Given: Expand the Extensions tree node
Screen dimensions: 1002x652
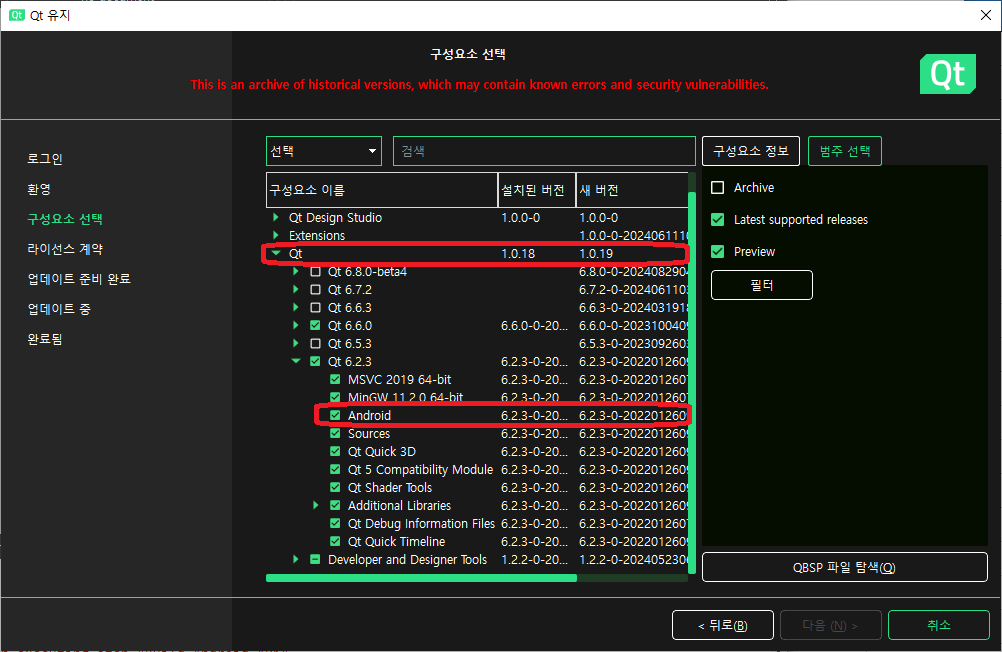Looking at the screenshot, I should coord(276,235).
